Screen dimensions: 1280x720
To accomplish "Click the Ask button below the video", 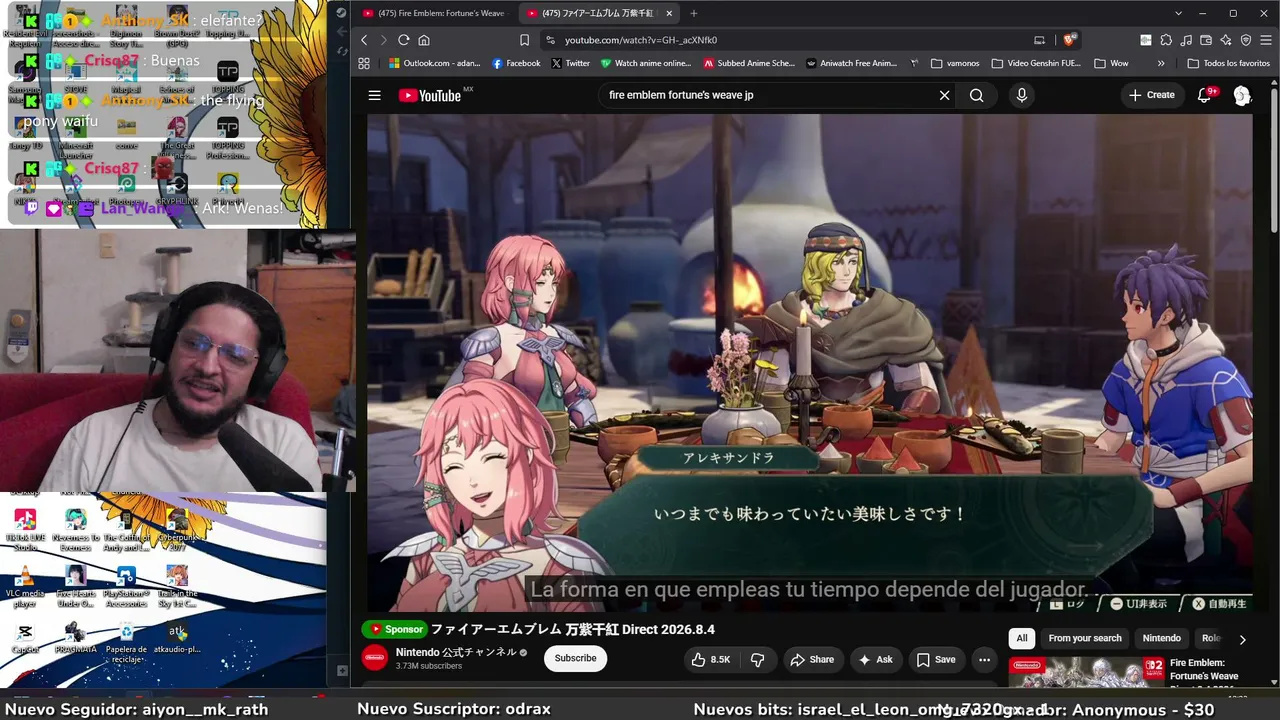I will coord(875,660).
